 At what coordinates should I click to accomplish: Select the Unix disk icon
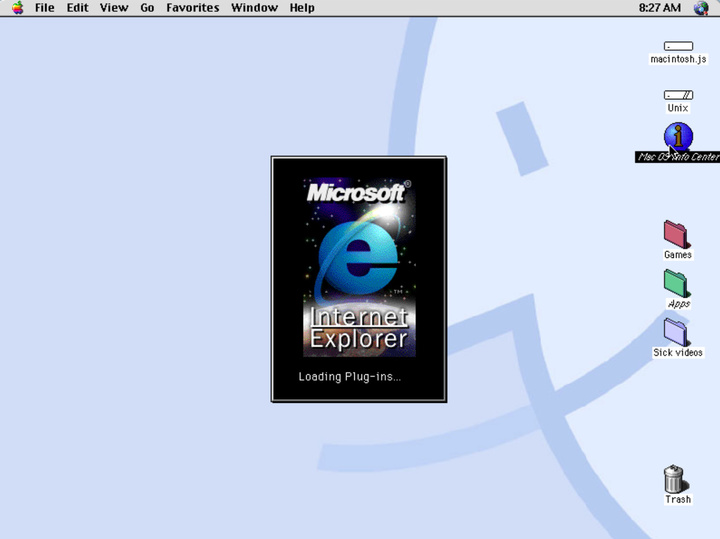(x=678, y=96)
